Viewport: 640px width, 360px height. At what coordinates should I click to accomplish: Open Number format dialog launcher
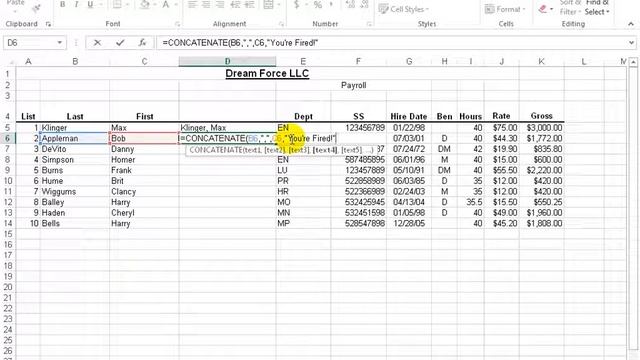369,24
